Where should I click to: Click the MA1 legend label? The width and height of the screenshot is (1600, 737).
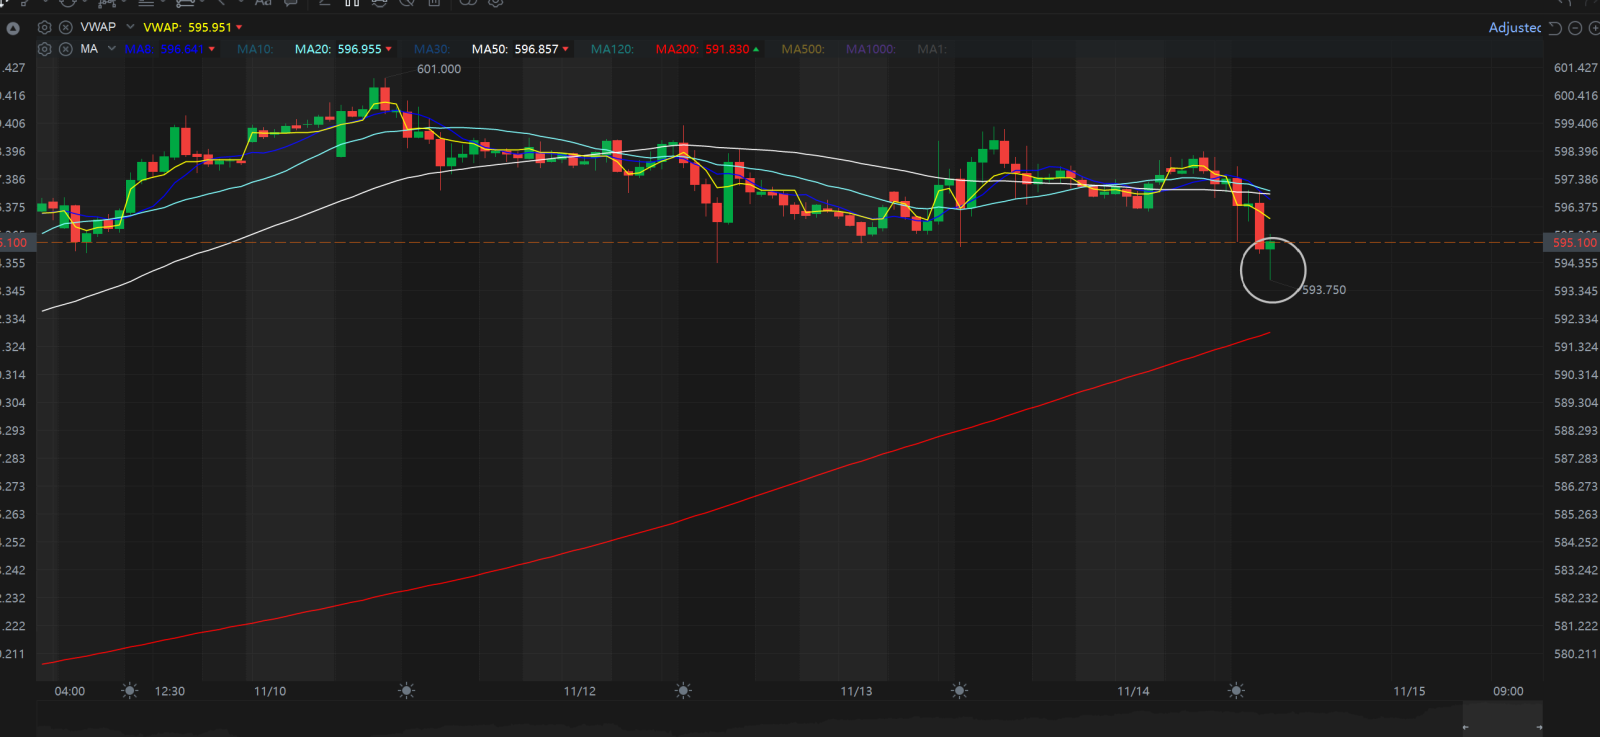[x=931, y=49]
